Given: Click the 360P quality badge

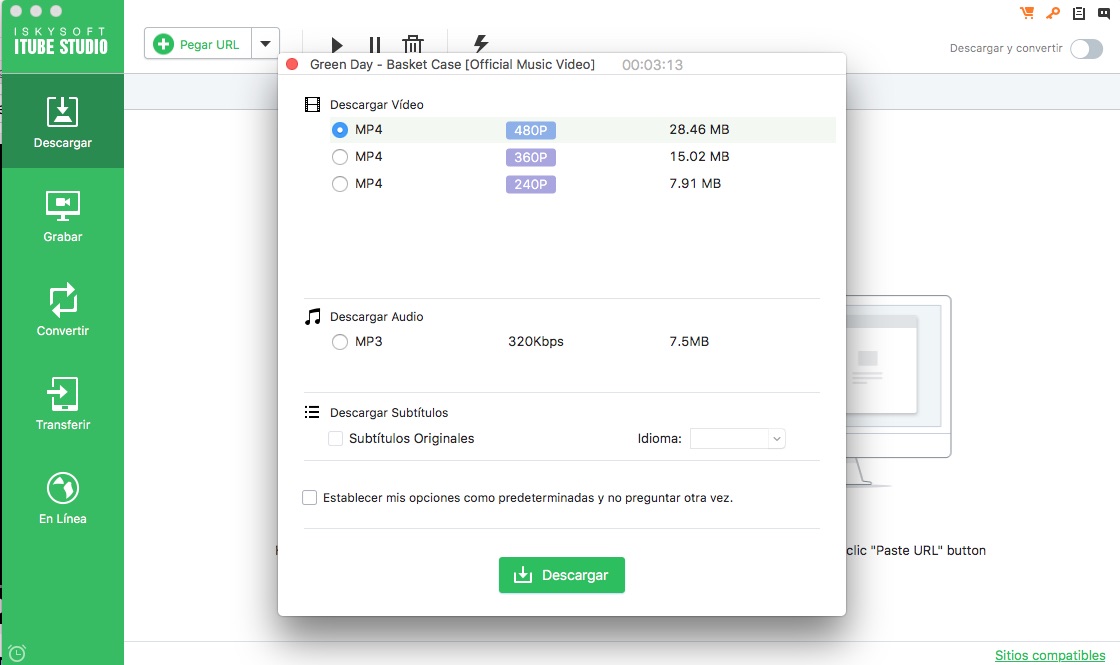Looking at the screenshot, I should (531, 157).
